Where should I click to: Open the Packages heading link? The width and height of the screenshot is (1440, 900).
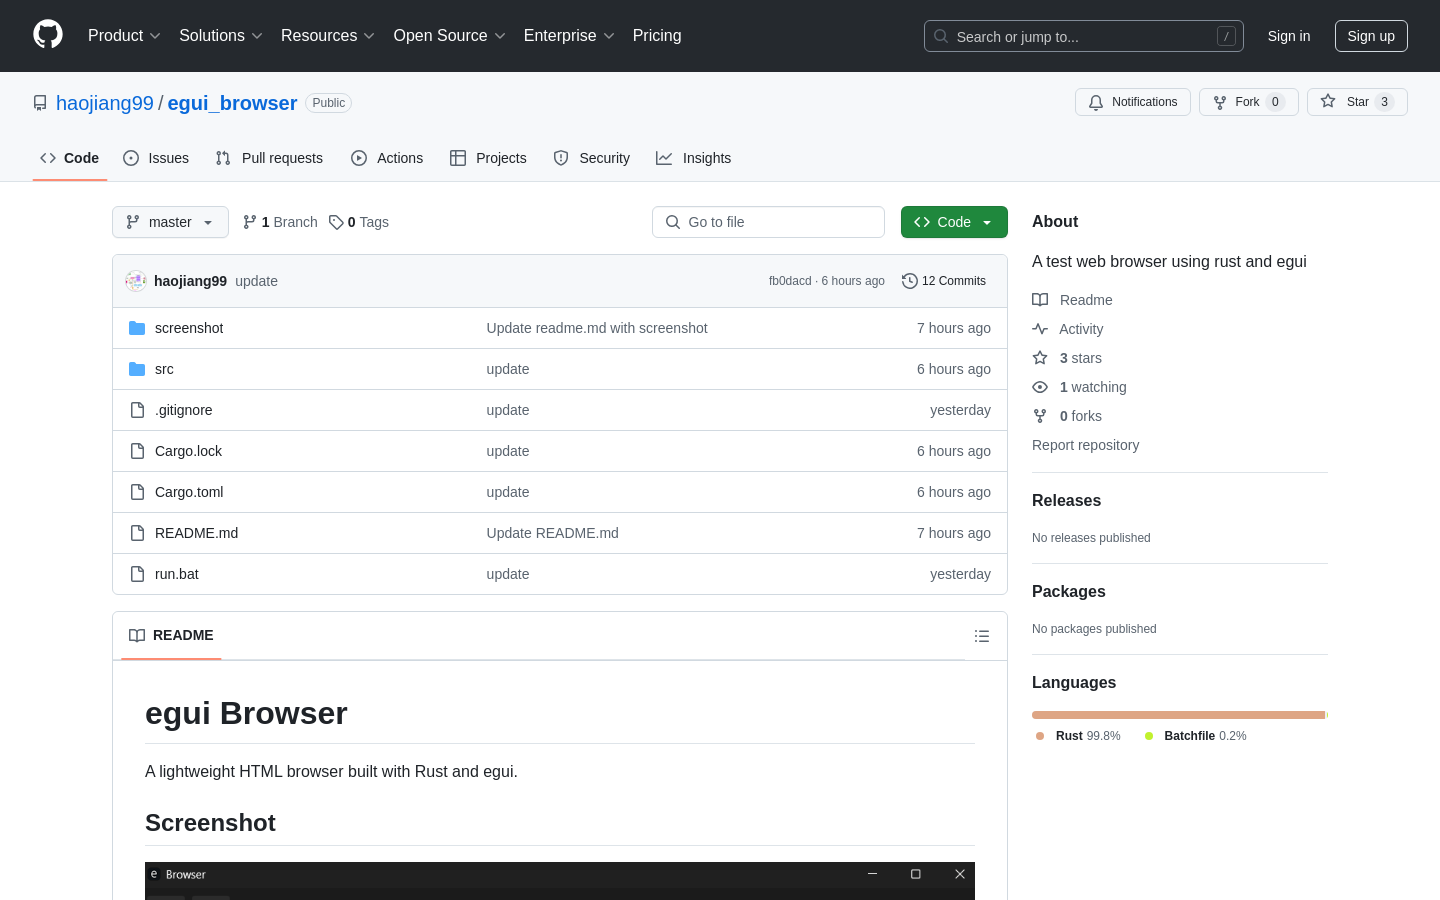point(1068,592)
